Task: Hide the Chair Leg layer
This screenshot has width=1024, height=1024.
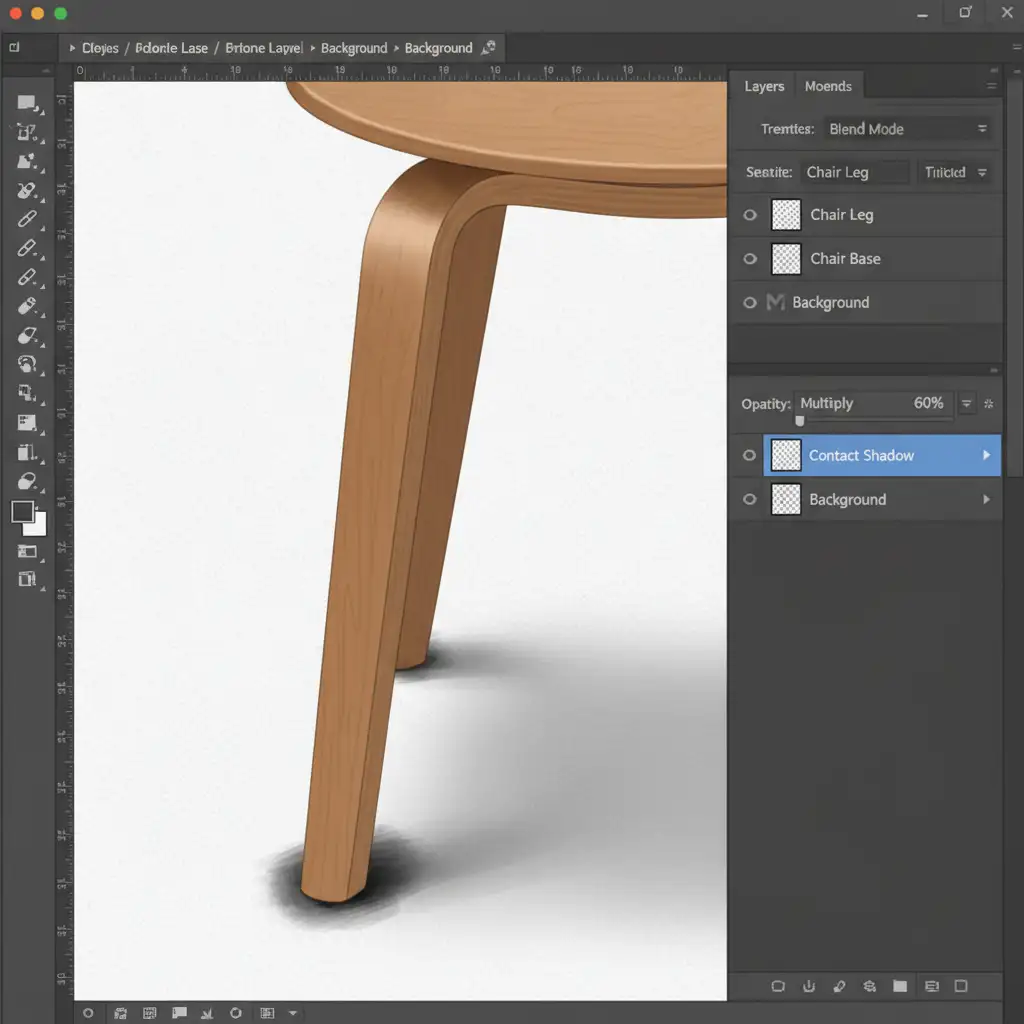Action: click(x=750, y=215)
